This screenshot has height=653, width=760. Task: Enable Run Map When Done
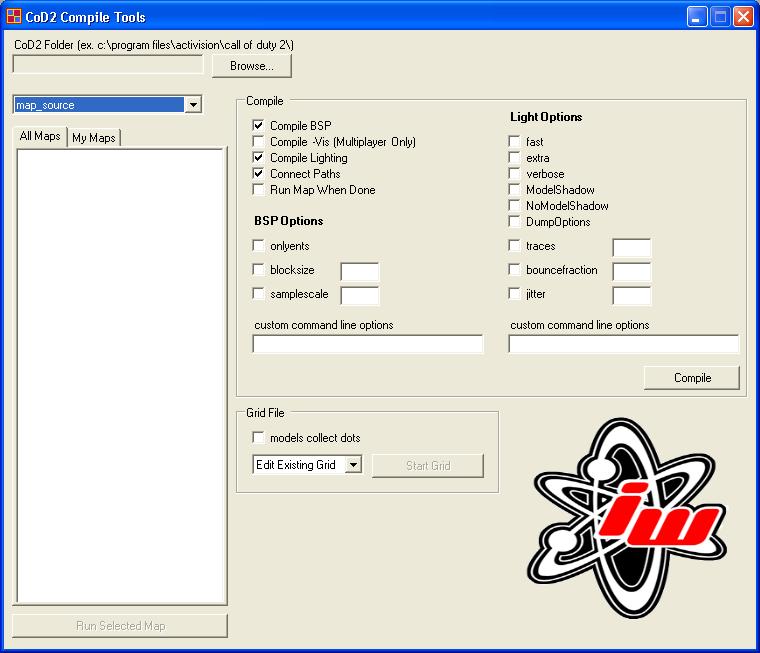tap(258, 190)
